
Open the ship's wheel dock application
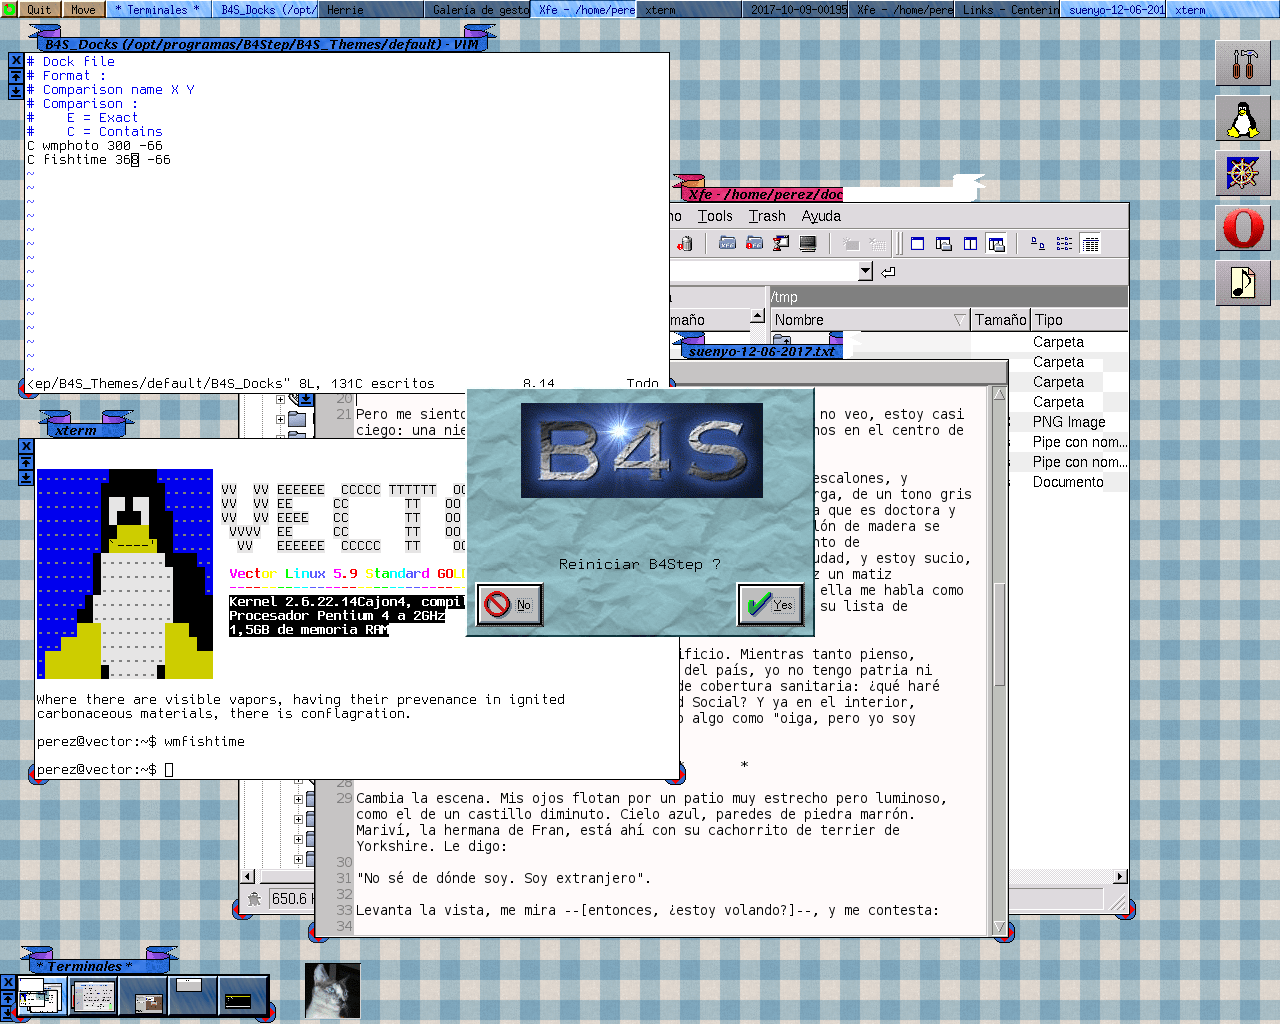1242,174
